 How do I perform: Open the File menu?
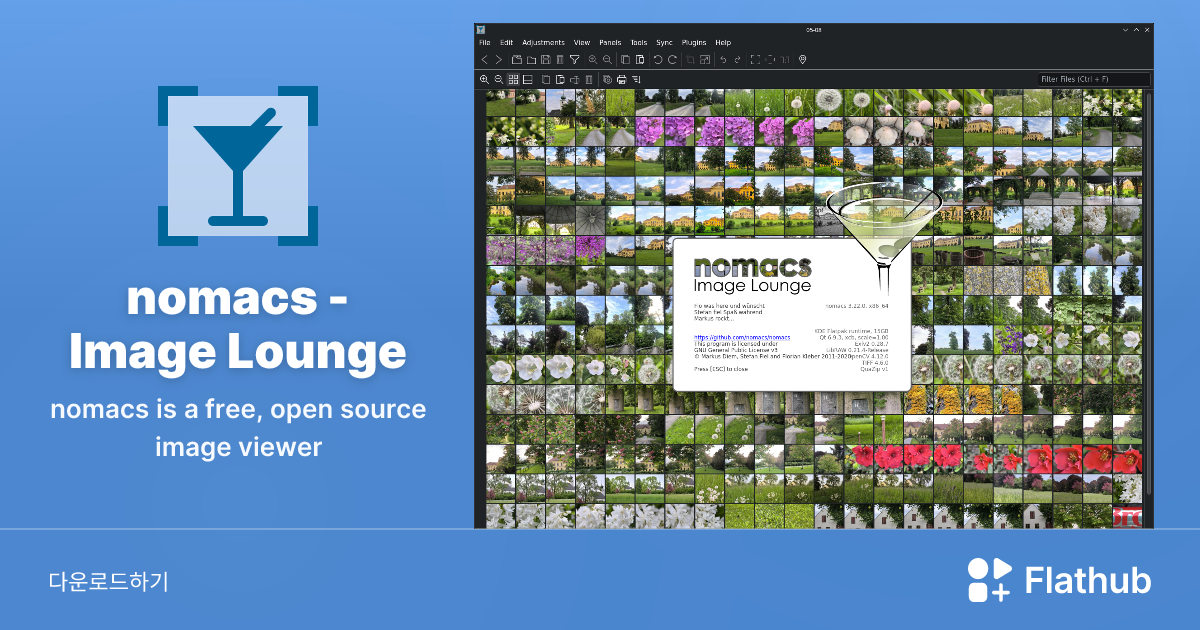click(485, 42)
